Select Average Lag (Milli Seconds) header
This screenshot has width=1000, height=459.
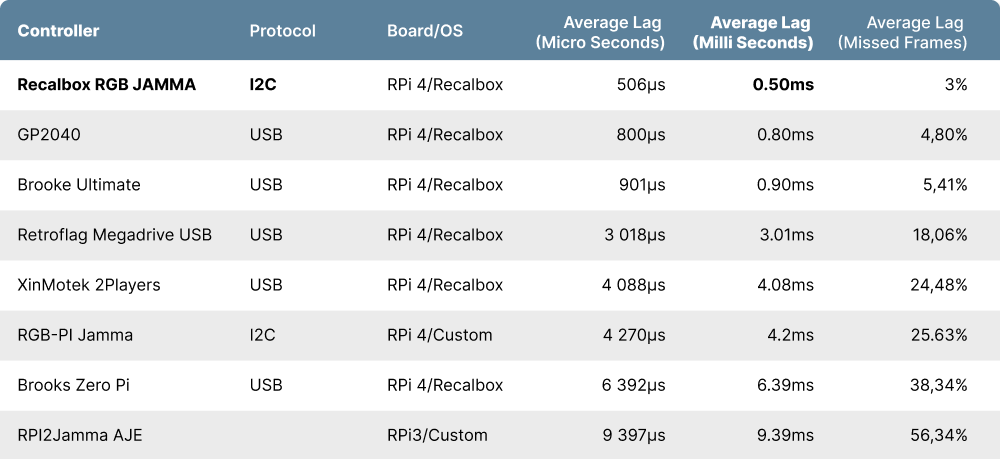[x=753, y=32]
